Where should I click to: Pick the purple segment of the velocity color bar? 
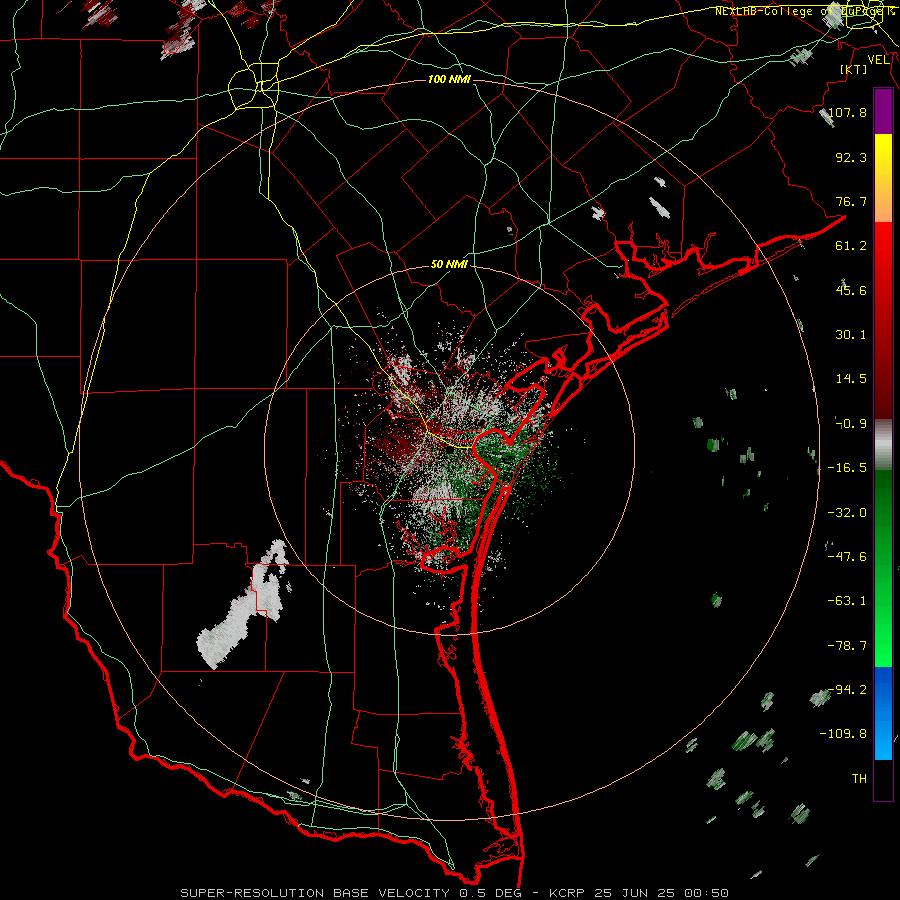(883, 111)
